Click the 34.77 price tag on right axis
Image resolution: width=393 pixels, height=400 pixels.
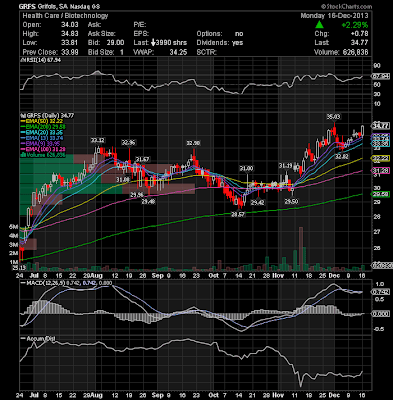tap(381, 126)
